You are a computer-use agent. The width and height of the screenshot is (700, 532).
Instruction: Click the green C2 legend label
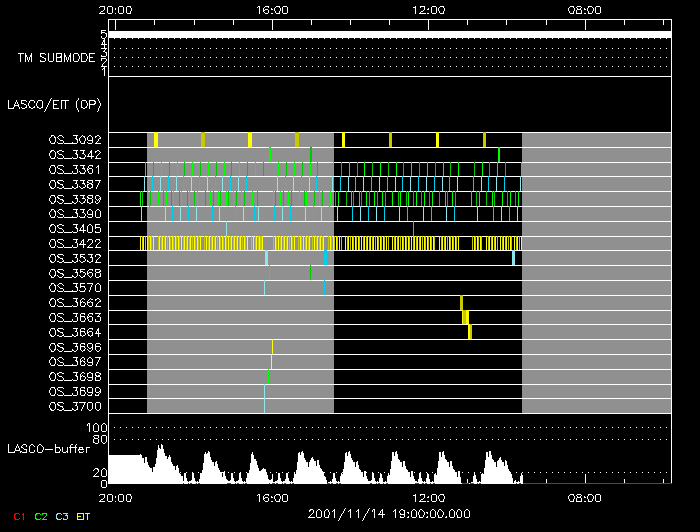coord(40,516)
